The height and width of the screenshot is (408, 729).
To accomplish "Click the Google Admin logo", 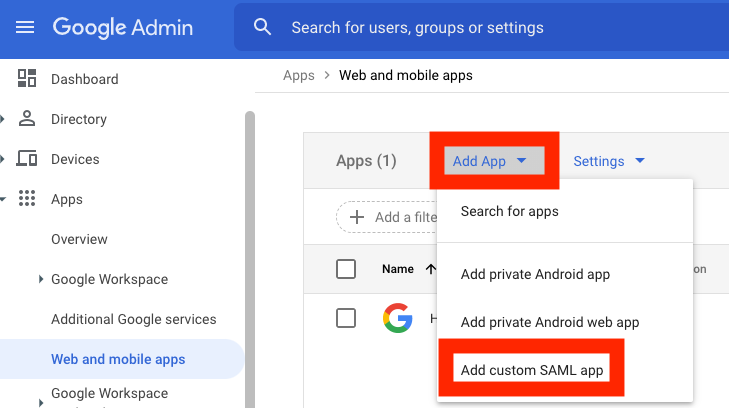I will 123,27.
